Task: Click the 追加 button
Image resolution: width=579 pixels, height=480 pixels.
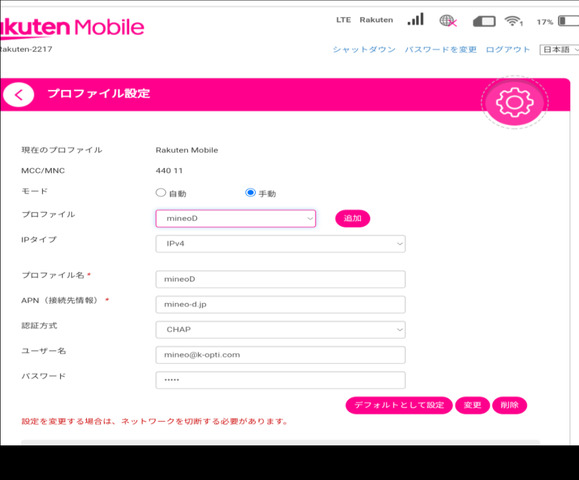Action: [x=353, y=218]
